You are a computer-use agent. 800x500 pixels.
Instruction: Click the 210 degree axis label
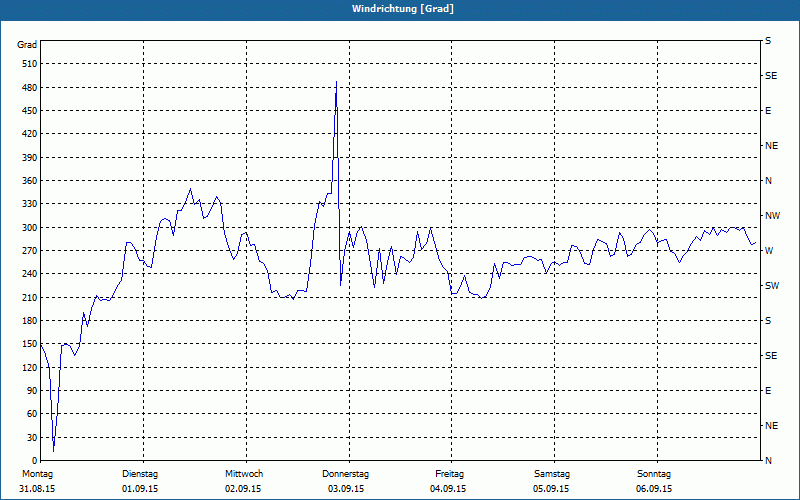[x=30, y=297]
